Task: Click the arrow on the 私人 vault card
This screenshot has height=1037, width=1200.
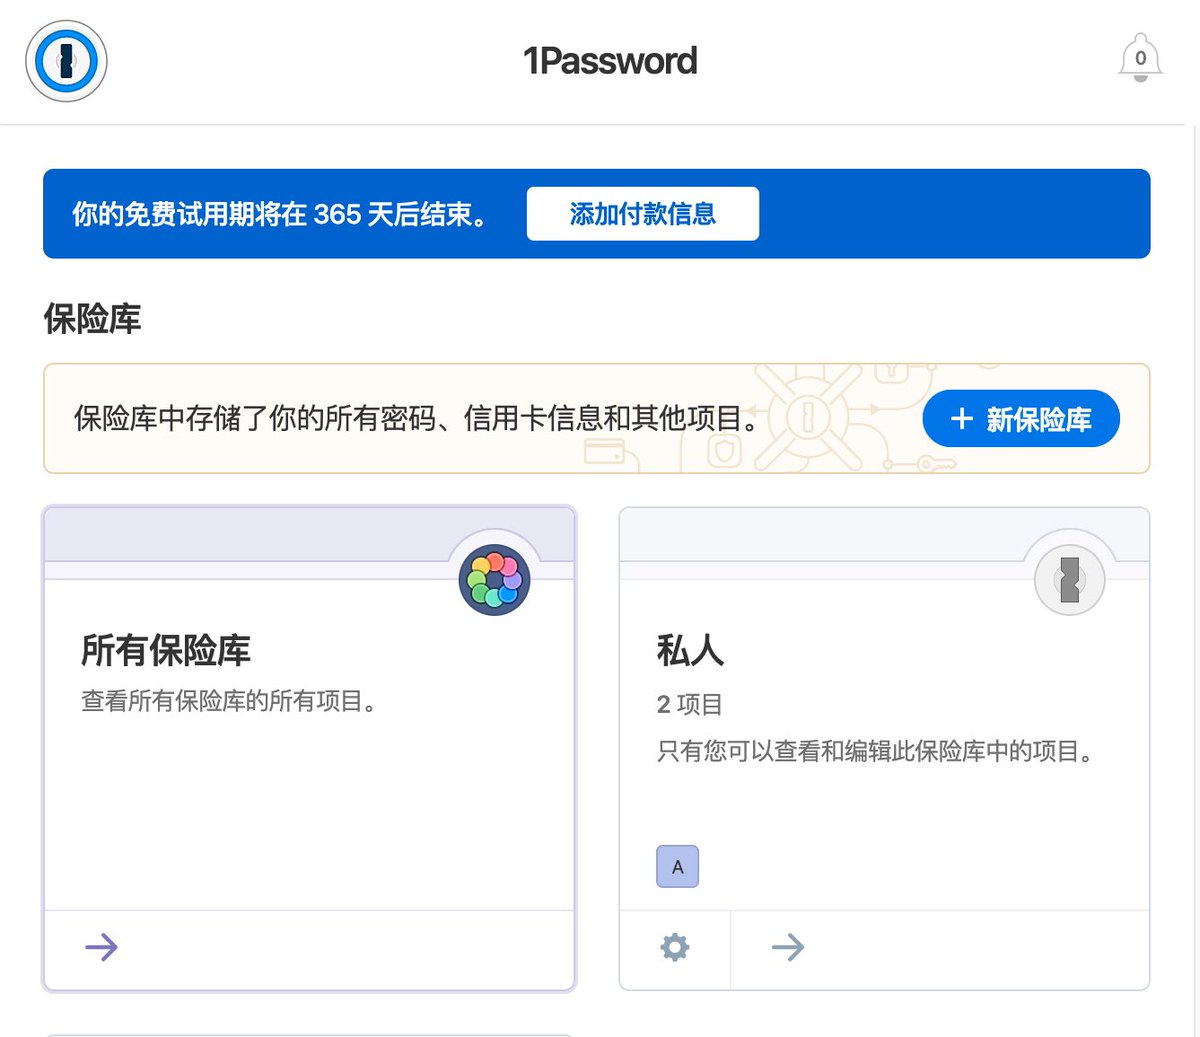Action: point(787,948)
